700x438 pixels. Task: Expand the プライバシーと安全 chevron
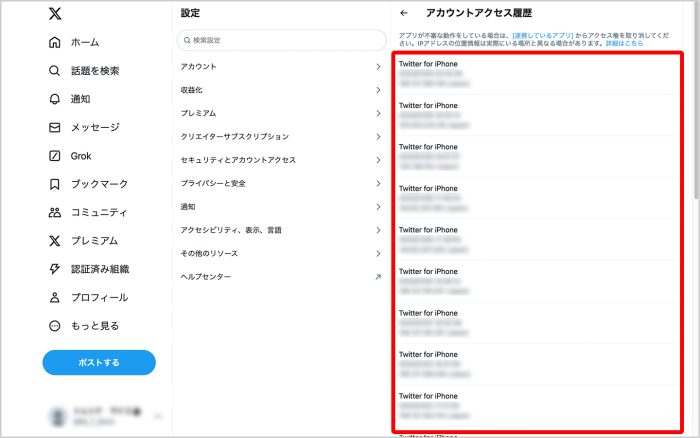(377, 183)
